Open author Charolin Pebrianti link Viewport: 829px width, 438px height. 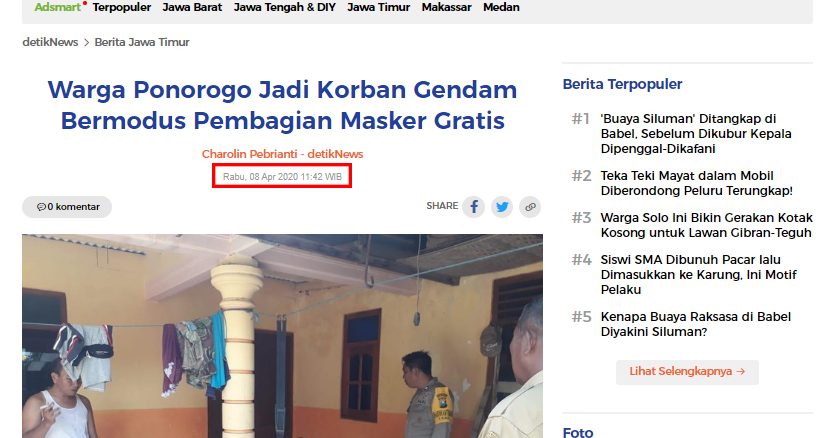(x=250, y=154)
